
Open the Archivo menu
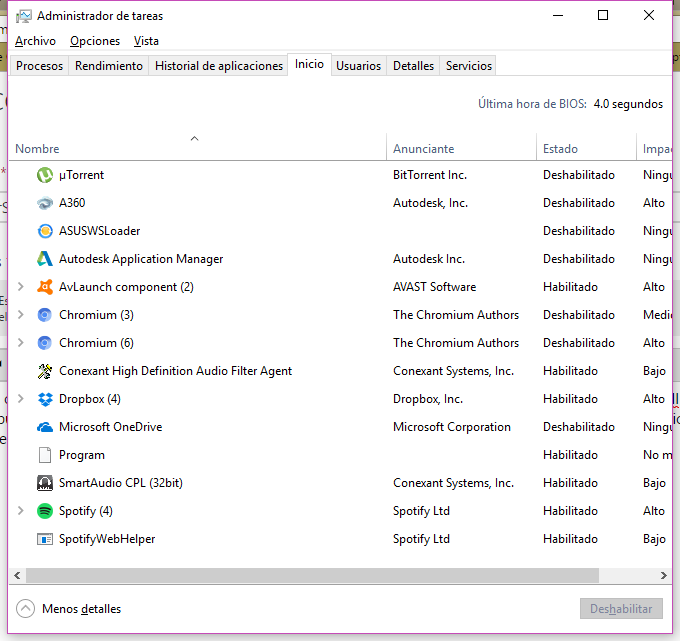click(x=36, y=41)
